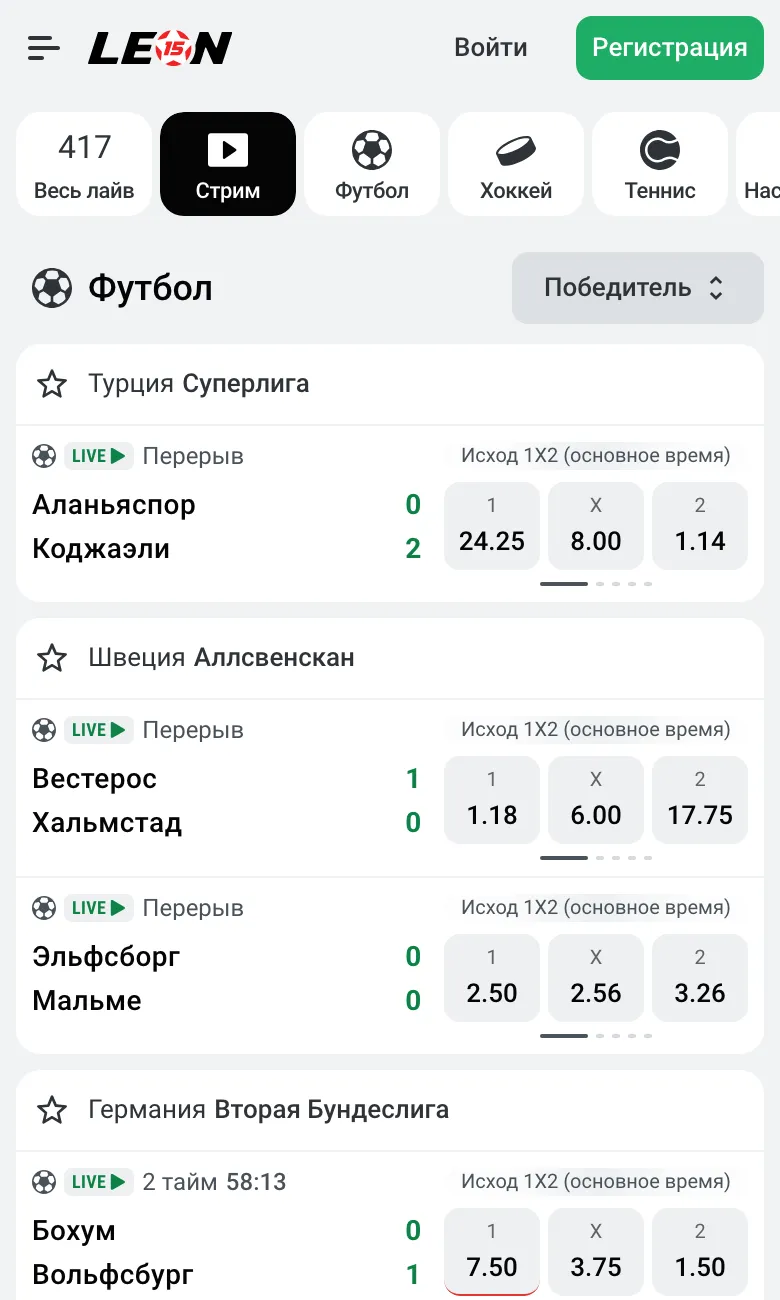Open the Победитель market dropdown
This screenshot has height=1300, width=780.
[638, 288]
